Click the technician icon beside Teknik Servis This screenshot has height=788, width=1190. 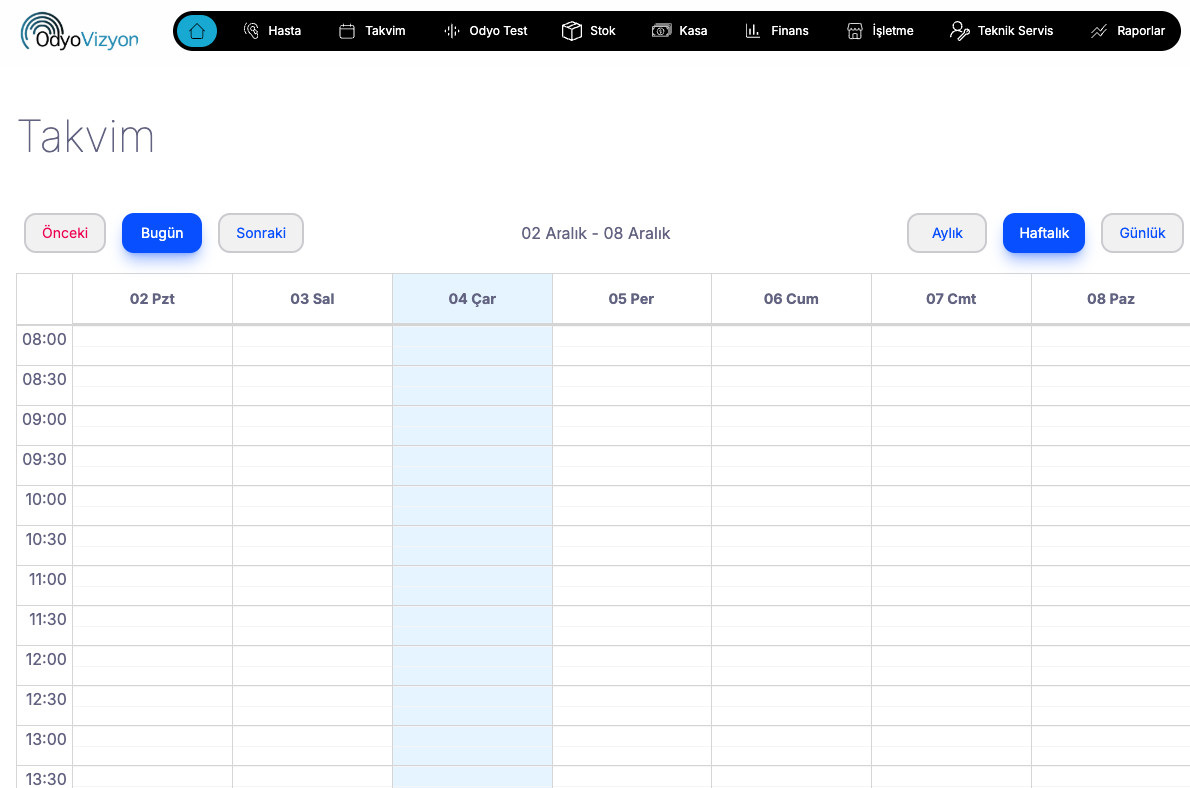coord(960,31)
